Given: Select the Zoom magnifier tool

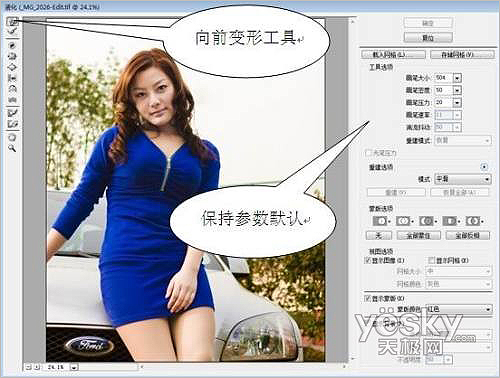Looking at the screenshot, I should [x=13, y=148].
